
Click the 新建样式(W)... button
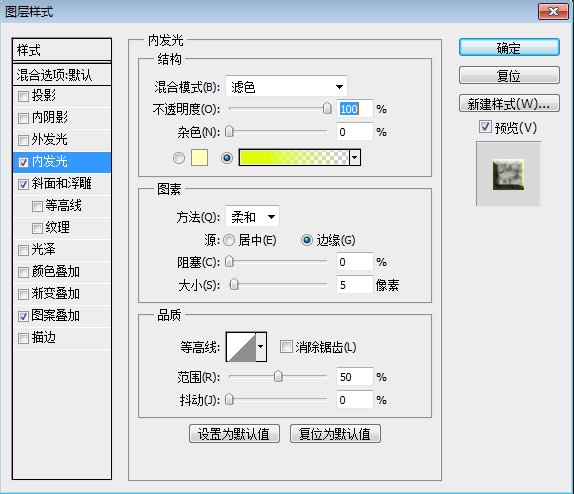(x=509, y=104)
